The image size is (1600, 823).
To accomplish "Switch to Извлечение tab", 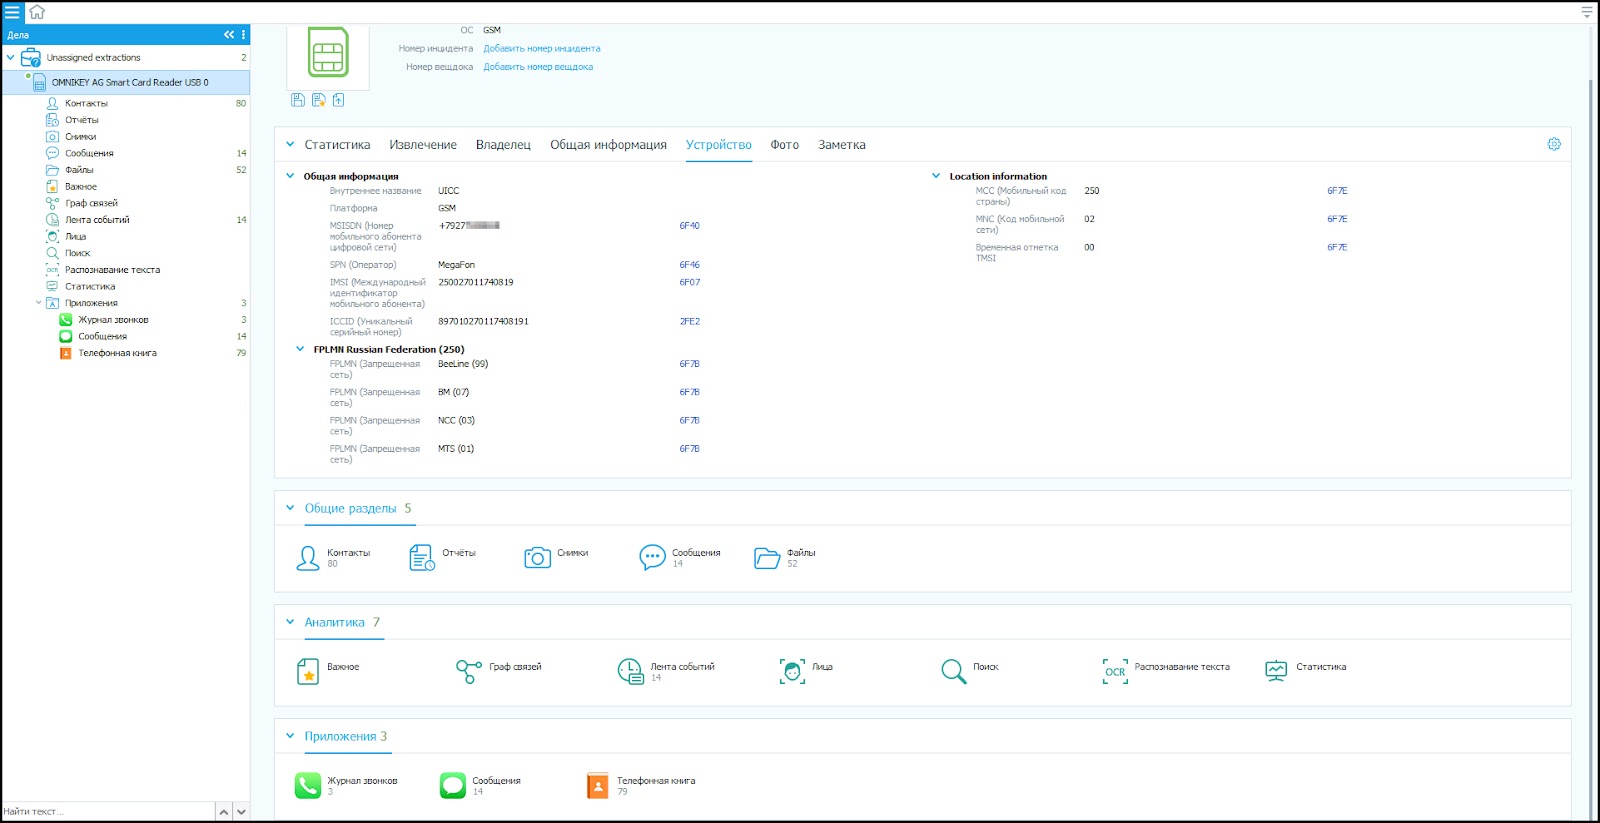I will pyautogui.click(x=423, y=145).
